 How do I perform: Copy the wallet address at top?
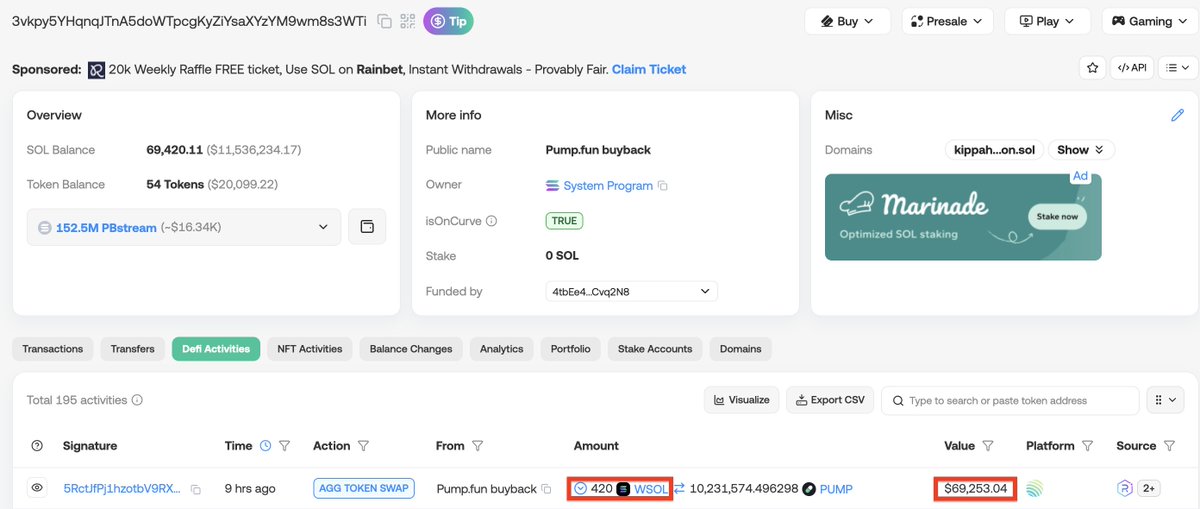coord(385,21)
